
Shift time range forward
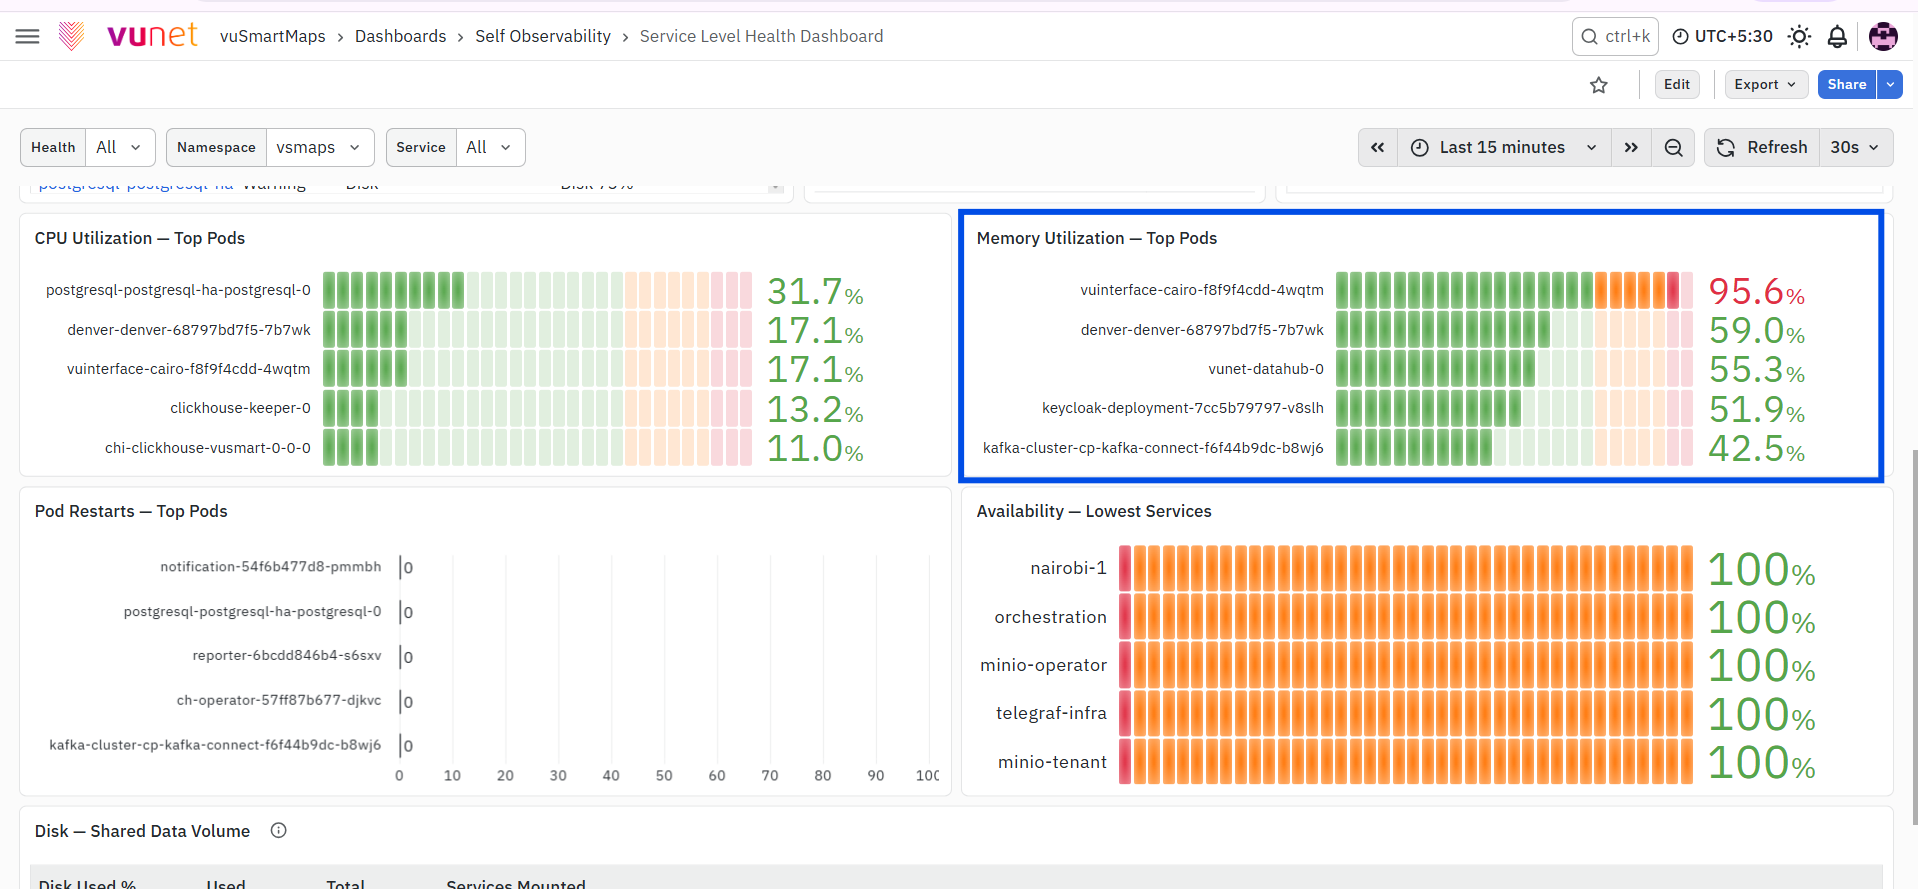pyautogui.click(x=1631, y=148)
